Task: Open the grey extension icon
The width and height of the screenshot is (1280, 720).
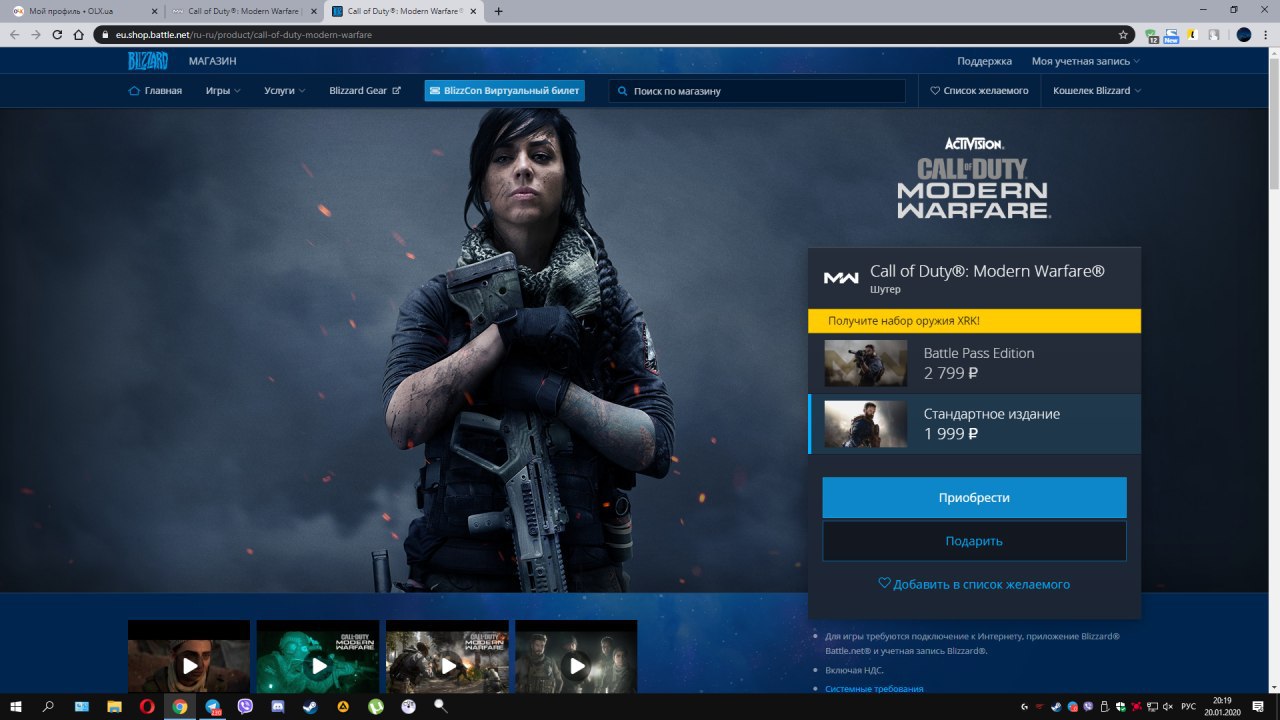Action: [1213, 34]
